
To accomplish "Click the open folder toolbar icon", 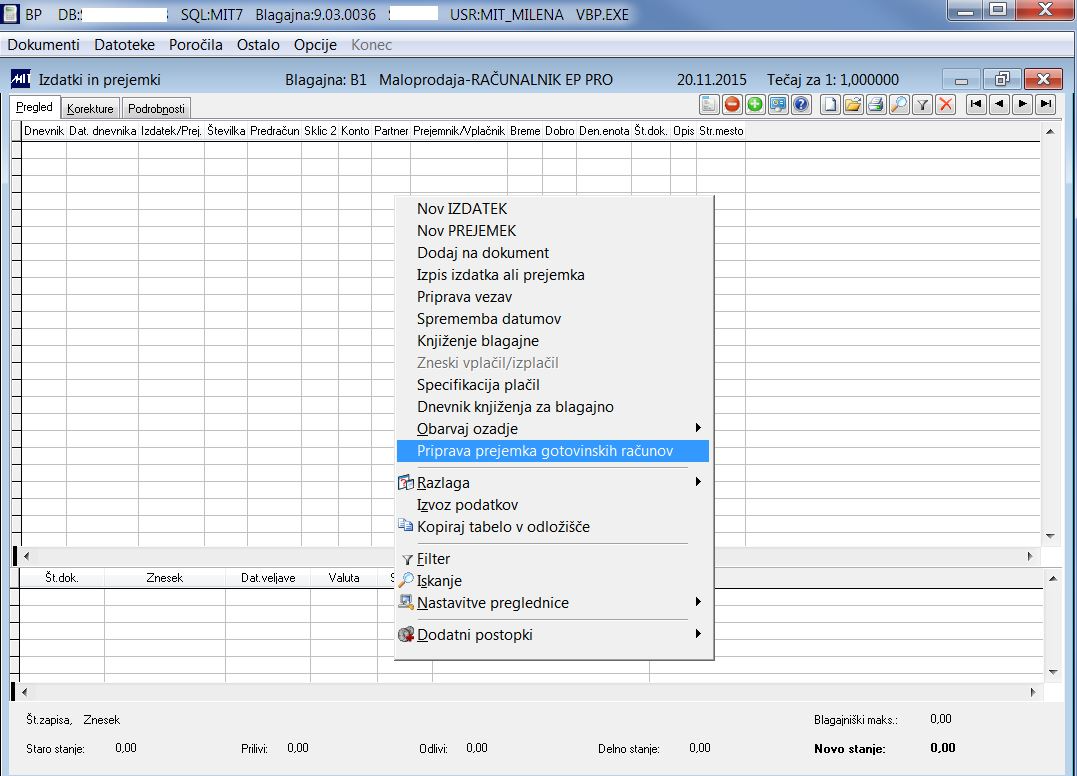I will coord(853,104).
